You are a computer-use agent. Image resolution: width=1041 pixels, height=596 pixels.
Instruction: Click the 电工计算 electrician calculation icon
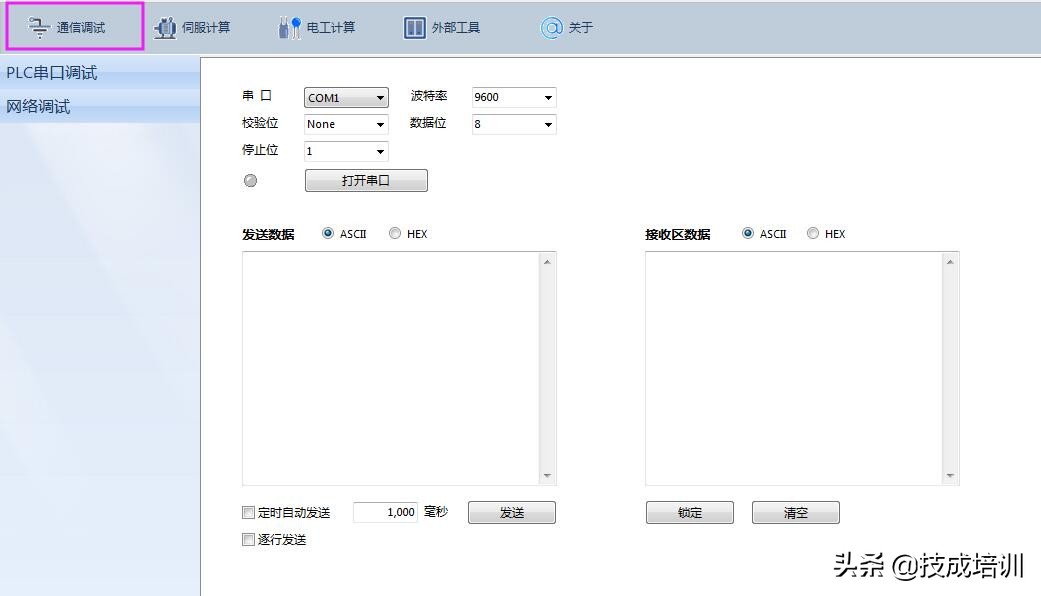click(x=319, y=27)
